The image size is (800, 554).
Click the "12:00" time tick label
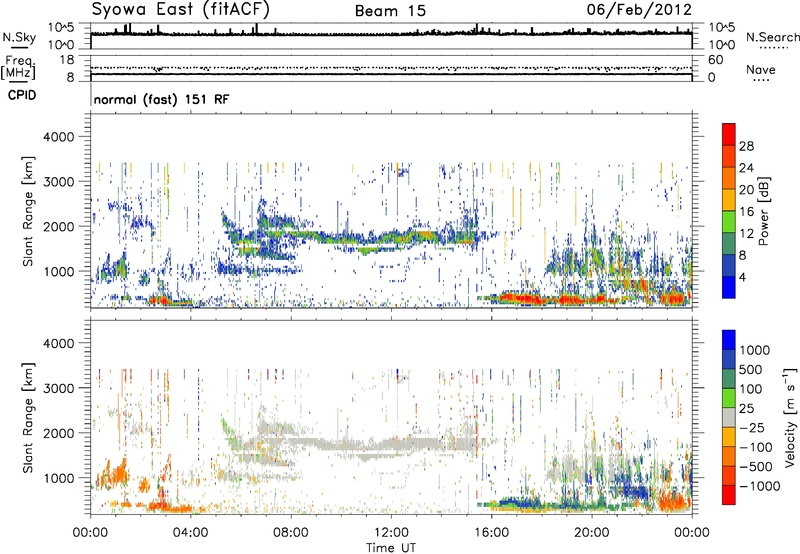pos(391,533)
